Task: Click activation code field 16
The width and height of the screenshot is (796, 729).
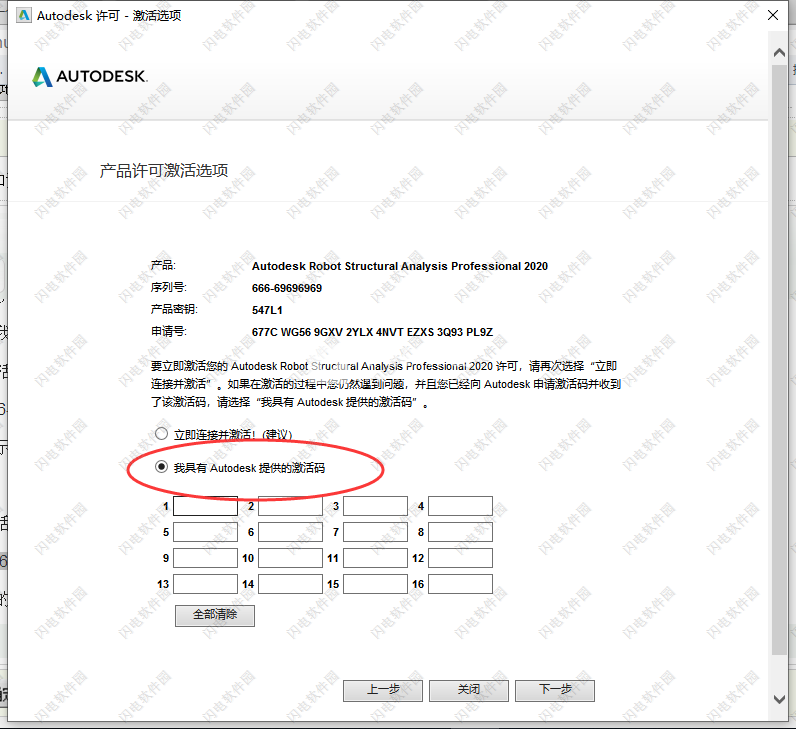Action: coord(460,584)
